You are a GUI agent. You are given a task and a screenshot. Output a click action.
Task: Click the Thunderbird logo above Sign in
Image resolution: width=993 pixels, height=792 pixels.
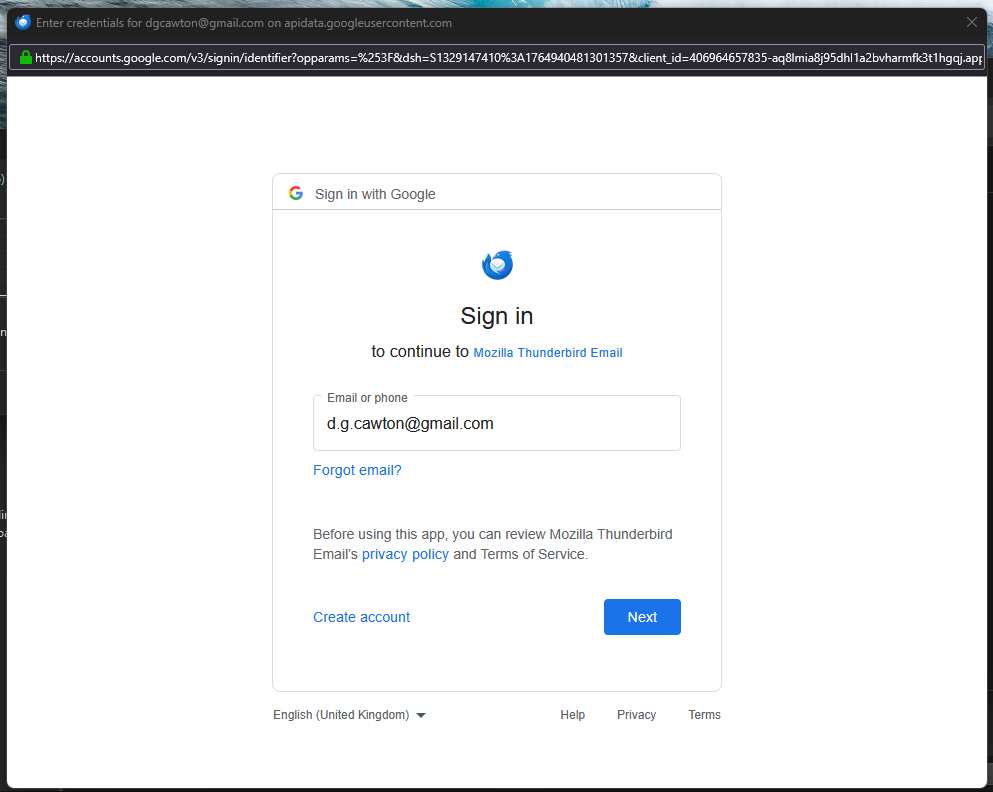tap(497, 265)
